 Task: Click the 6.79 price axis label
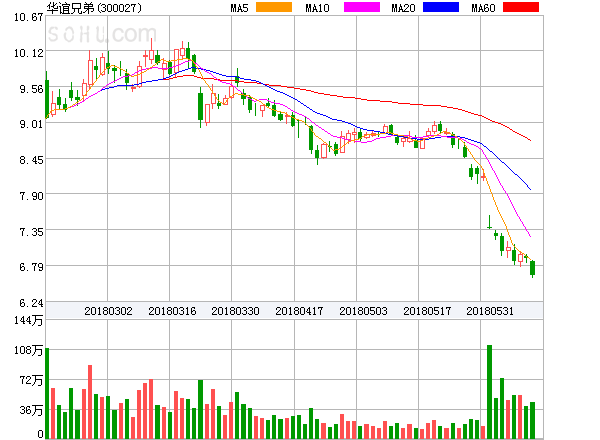point(31,267)
